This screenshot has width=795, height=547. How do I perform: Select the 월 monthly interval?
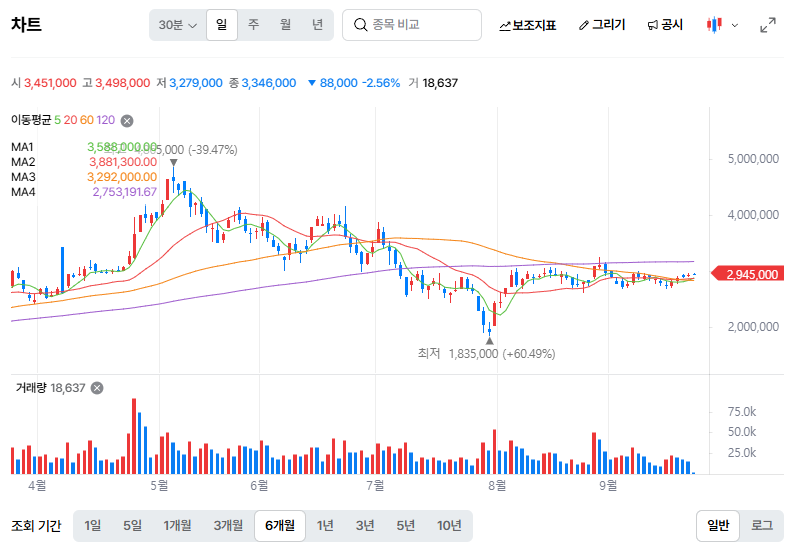pos(285,24)
